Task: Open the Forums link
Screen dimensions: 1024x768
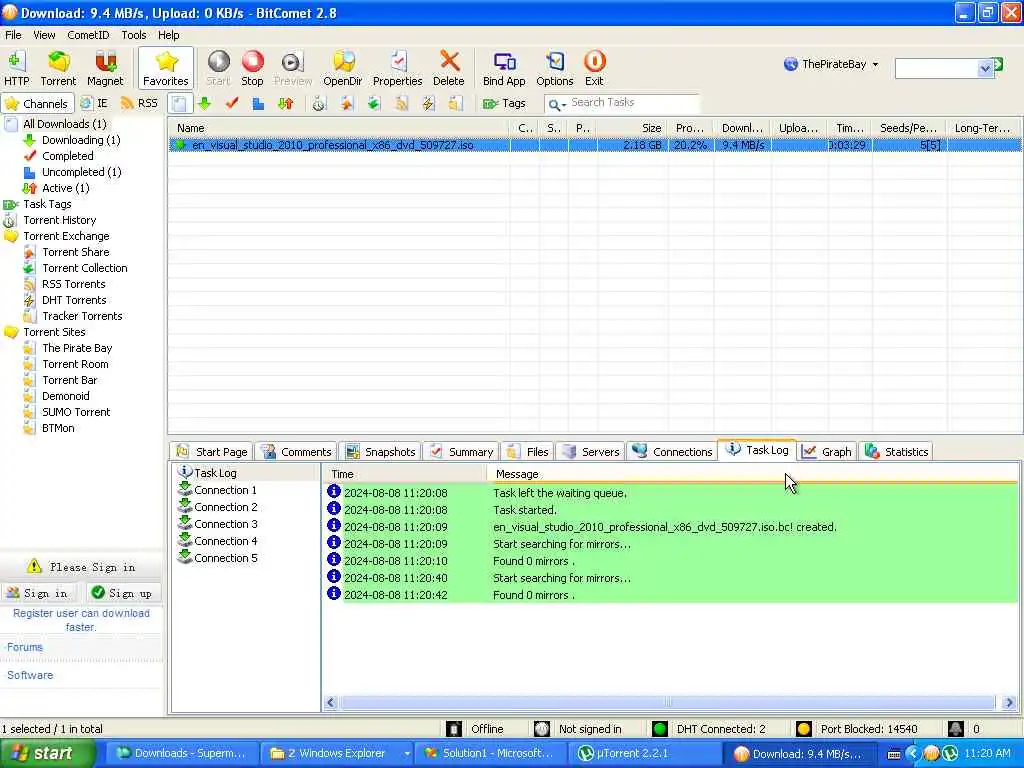Action: pos(25,647)
